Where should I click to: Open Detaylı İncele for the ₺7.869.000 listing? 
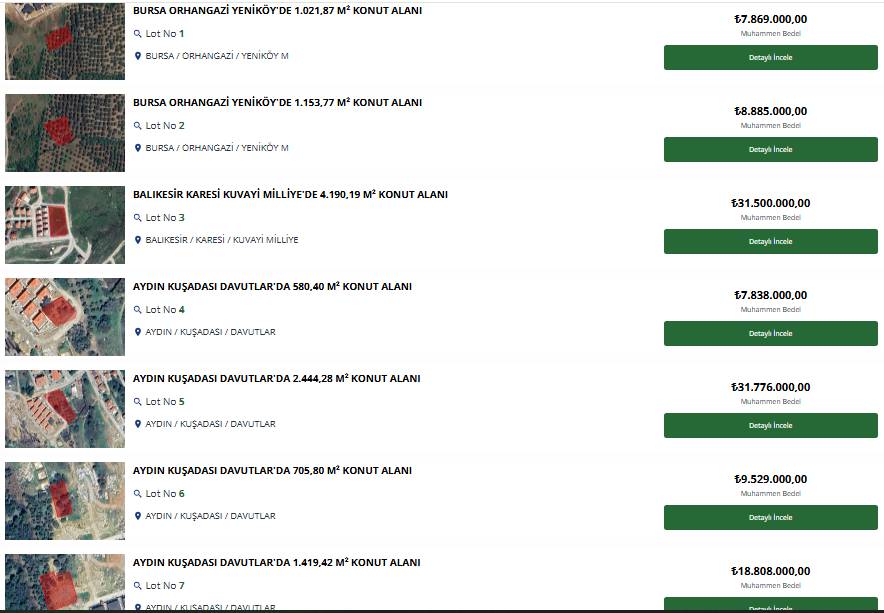pyautogui.click(x=771, y=58)
